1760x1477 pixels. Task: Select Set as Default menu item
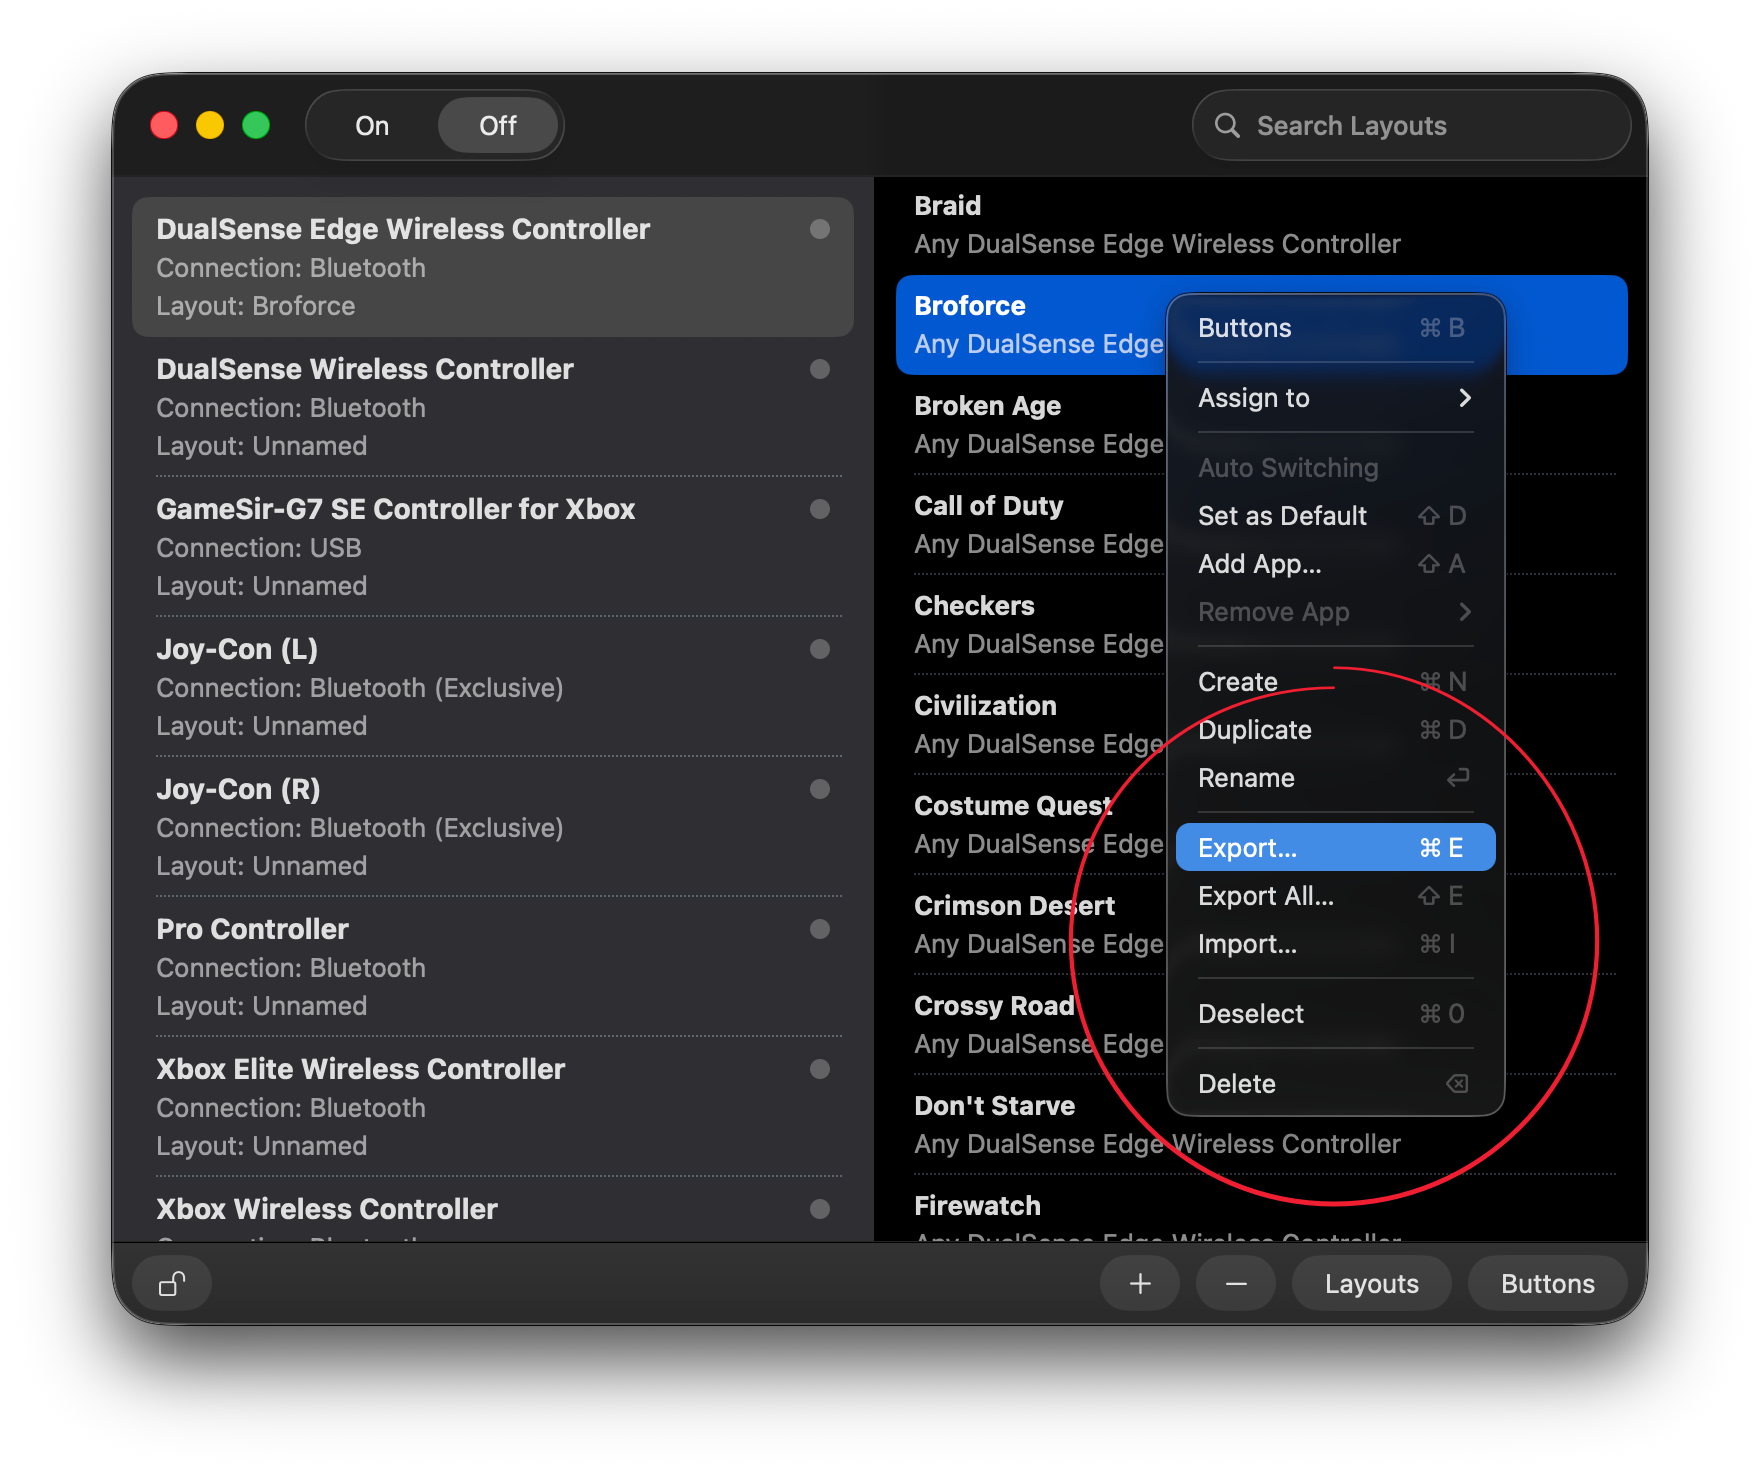point(1335,516)
